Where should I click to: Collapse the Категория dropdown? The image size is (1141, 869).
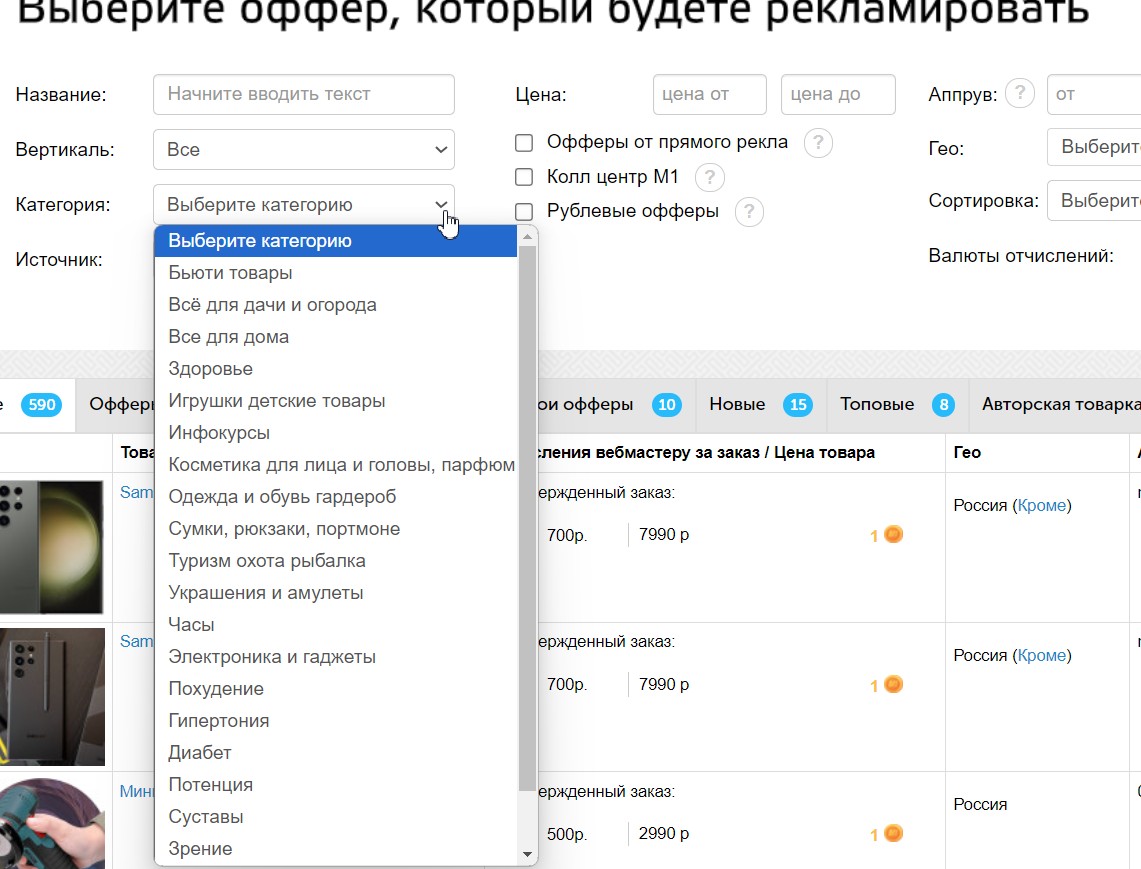(303, 205)
